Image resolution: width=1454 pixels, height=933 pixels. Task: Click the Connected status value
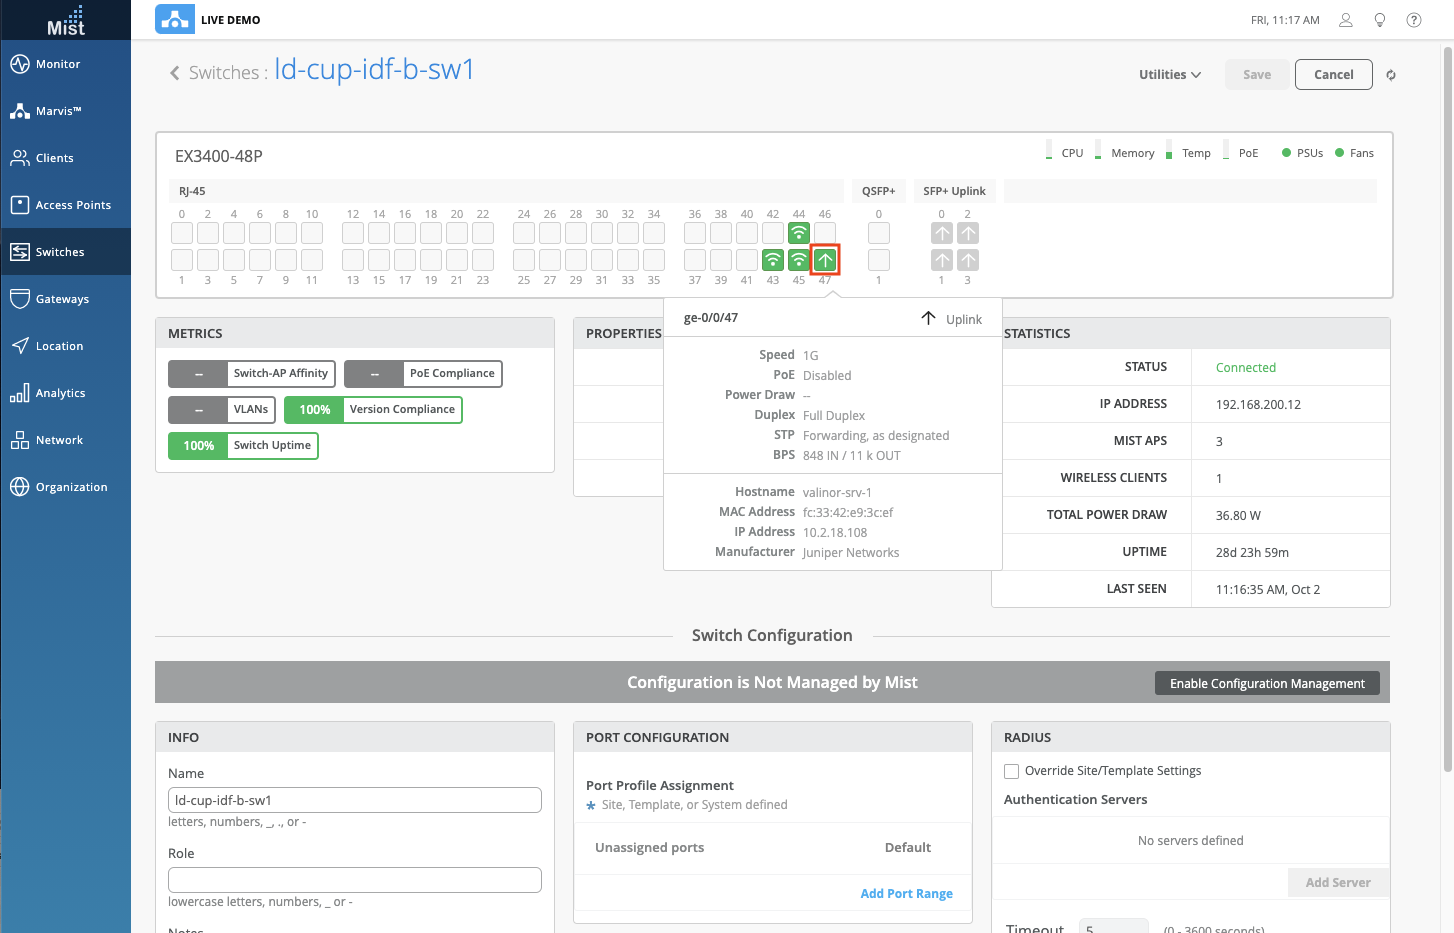pos(1246,368)
